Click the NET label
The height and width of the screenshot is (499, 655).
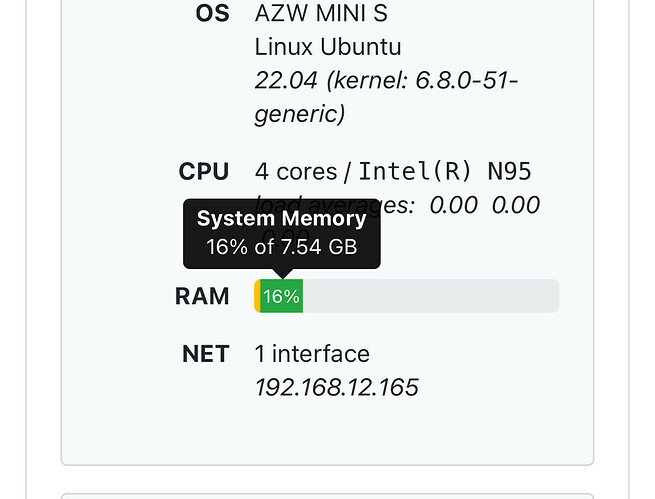coord(206,354)
